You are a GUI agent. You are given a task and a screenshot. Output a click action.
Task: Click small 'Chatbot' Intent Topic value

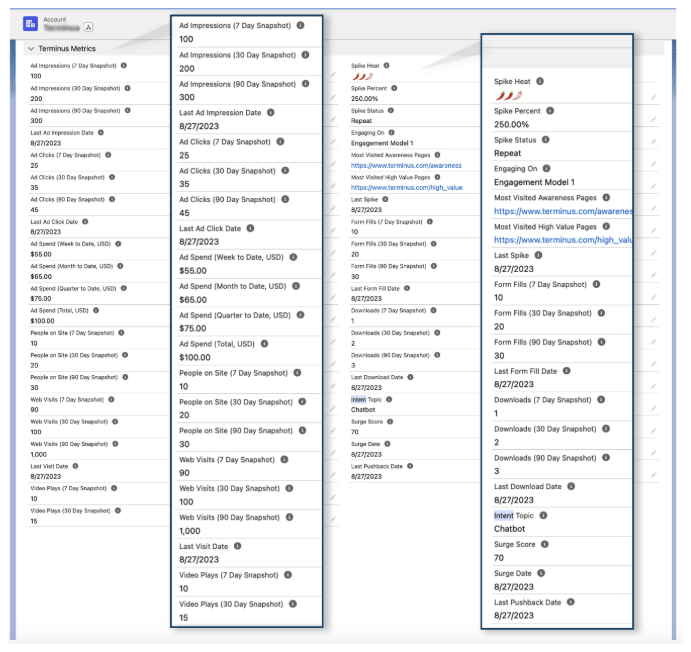pos(363,410)
